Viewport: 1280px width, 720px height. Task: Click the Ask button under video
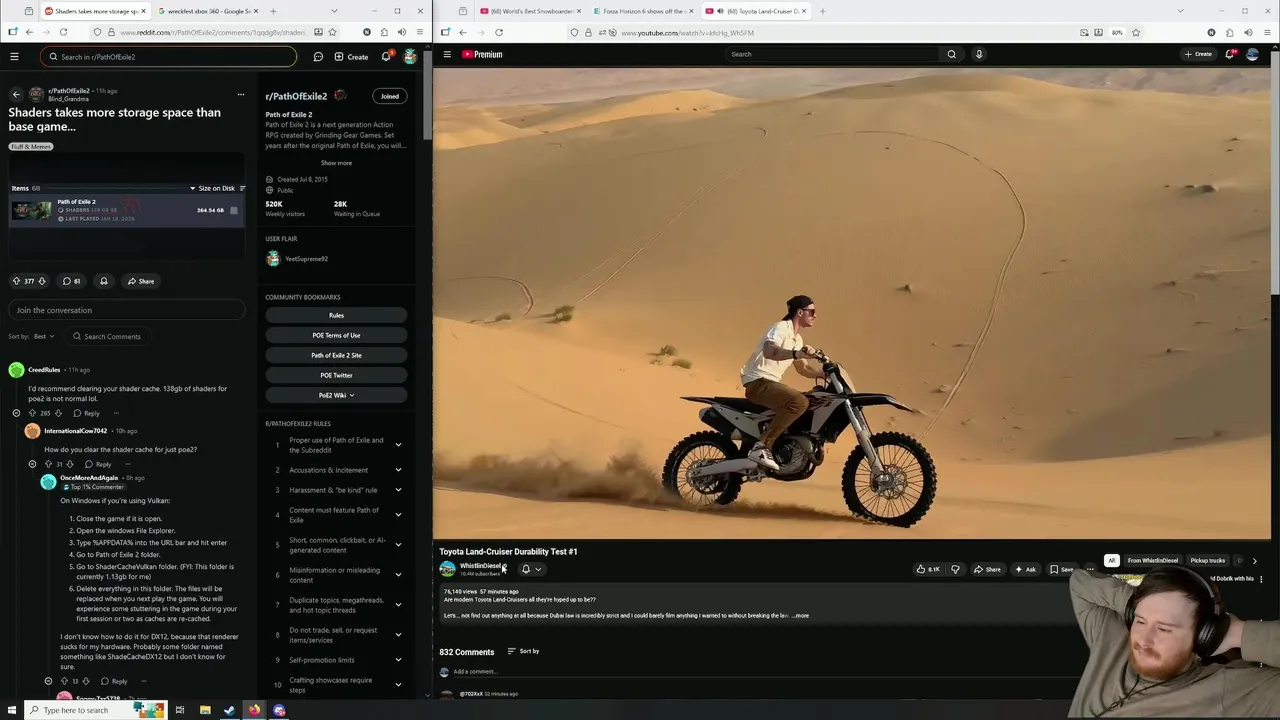(1025, 569)
